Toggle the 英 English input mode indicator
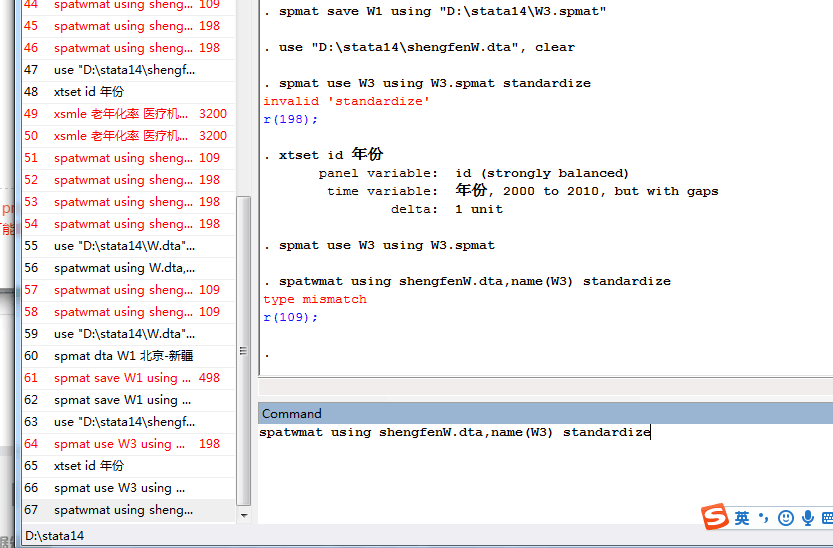 click(742, 518)
